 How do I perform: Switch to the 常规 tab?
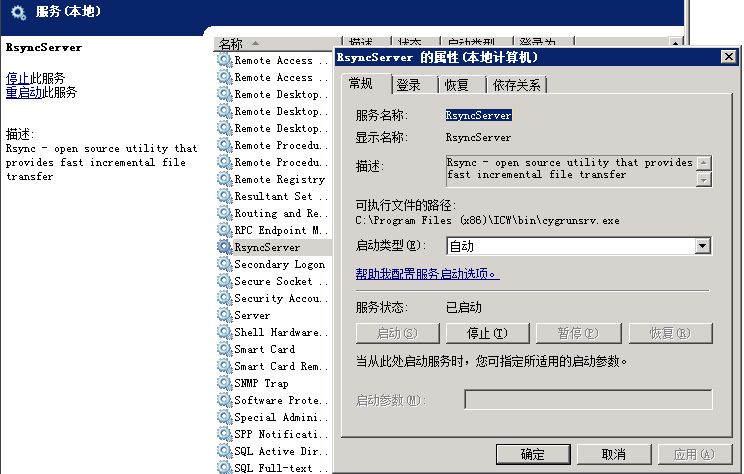(365, 84)
